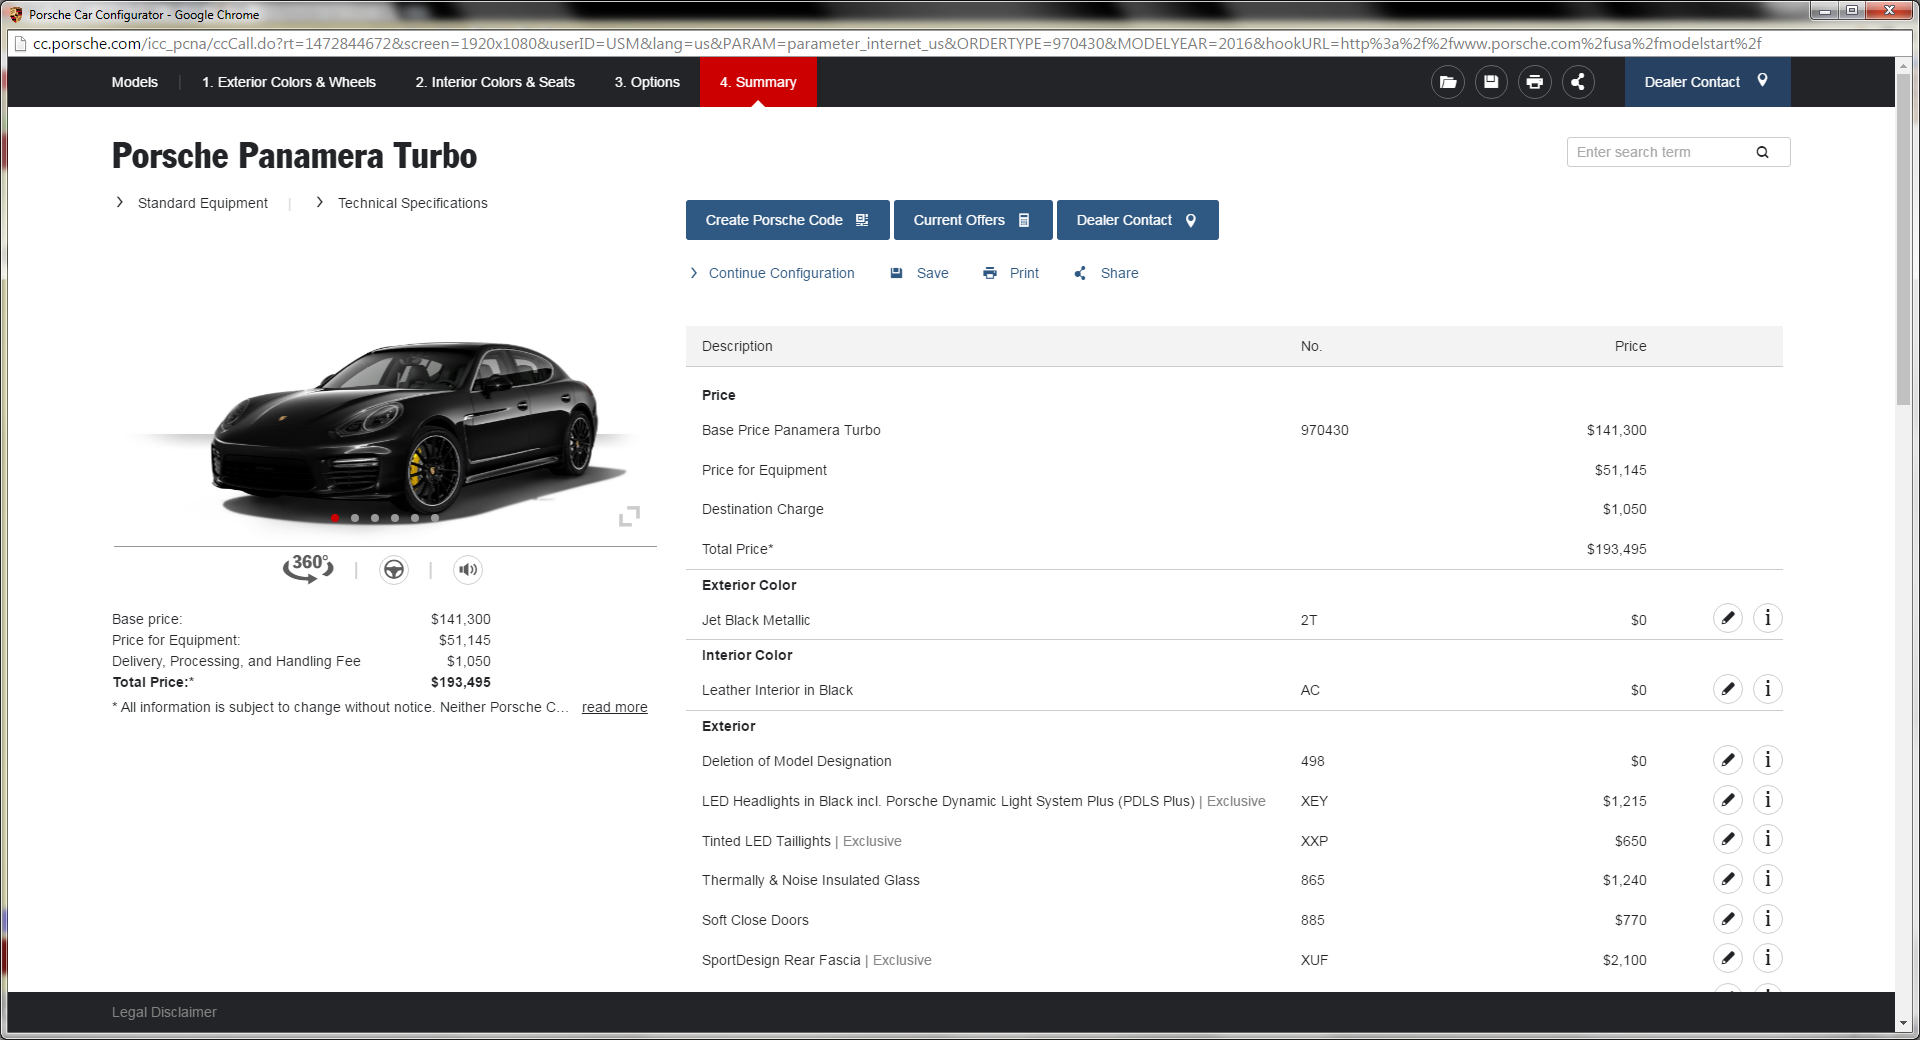The height and width of the screenshot is (1040, 1920).
Task: Click the page vertical scrollbar thumb
Action: click(x=1903, y=240)
